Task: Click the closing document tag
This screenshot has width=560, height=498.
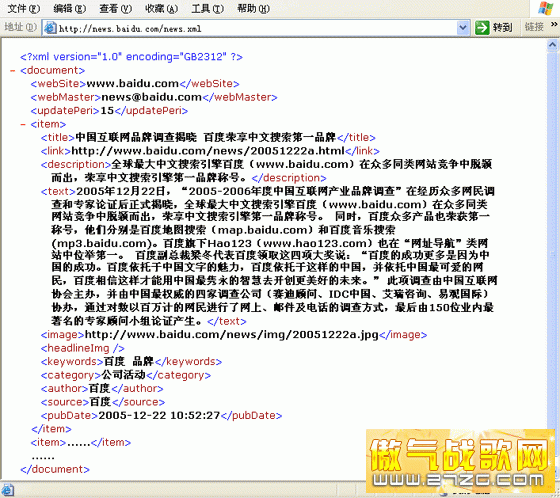Action: tap(55, 469)
